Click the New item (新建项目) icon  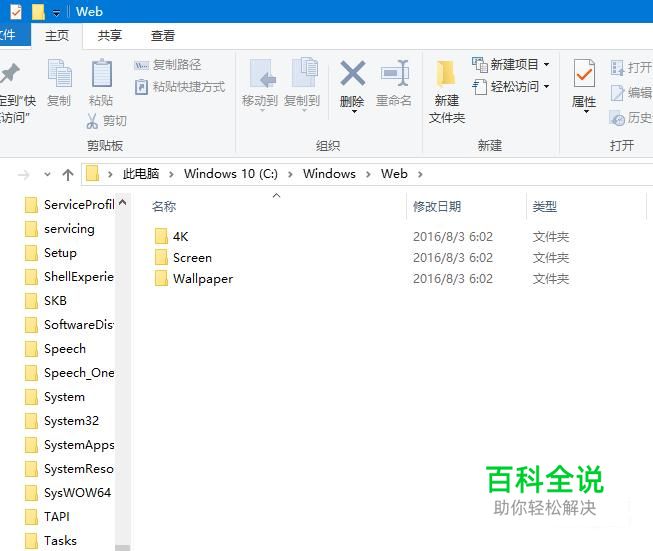pyautogui.click(x=480, y=65)
